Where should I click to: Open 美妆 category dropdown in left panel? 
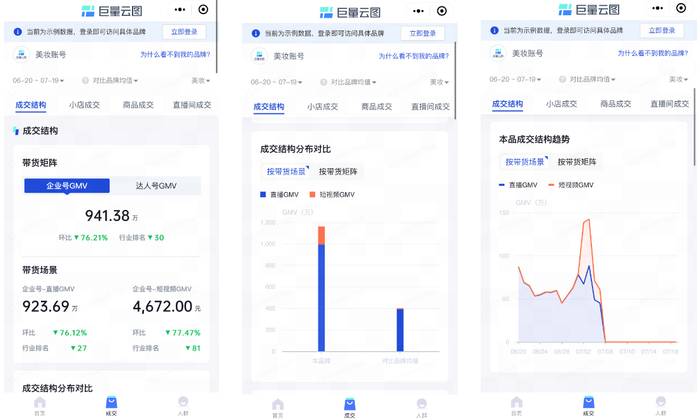(x=200, y=80)
